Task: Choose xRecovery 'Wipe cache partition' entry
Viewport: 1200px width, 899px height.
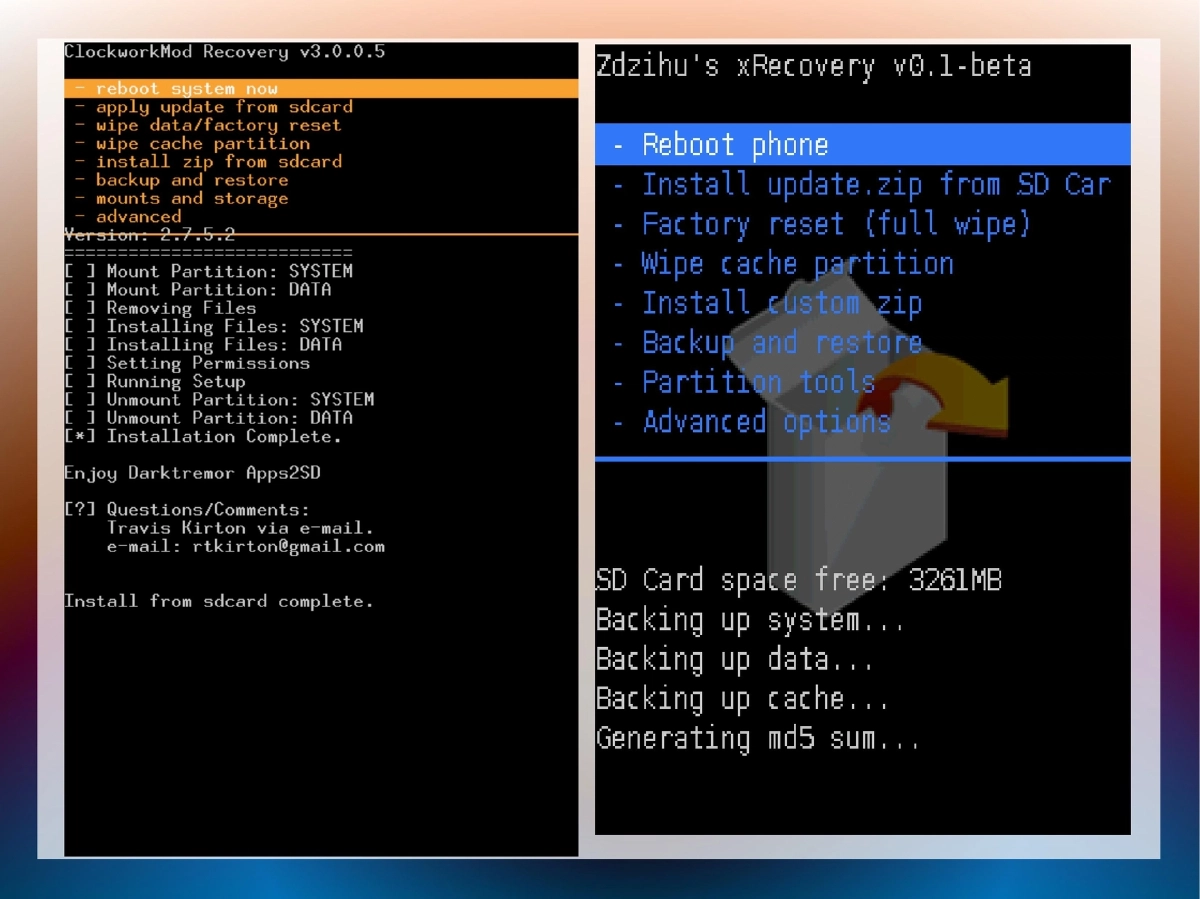Action: coord(796,264)
